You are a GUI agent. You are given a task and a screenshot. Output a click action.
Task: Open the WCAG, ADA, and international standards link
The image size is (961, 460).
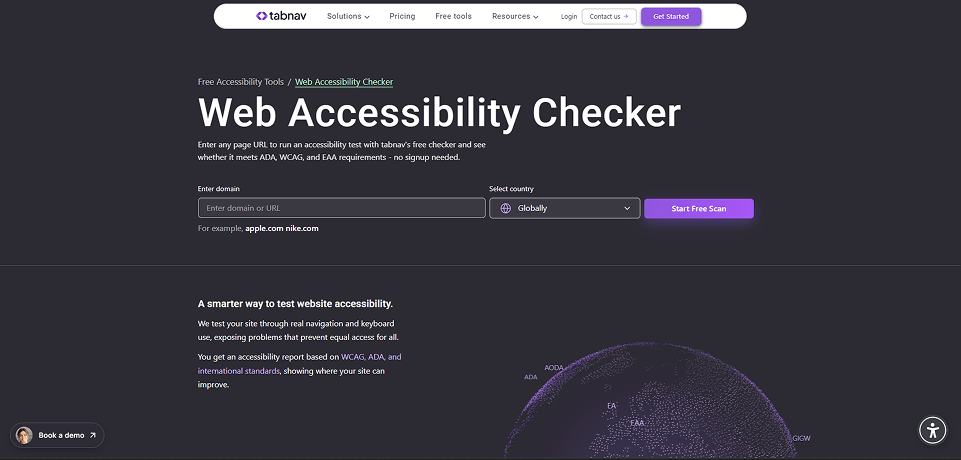click(300, 364)
